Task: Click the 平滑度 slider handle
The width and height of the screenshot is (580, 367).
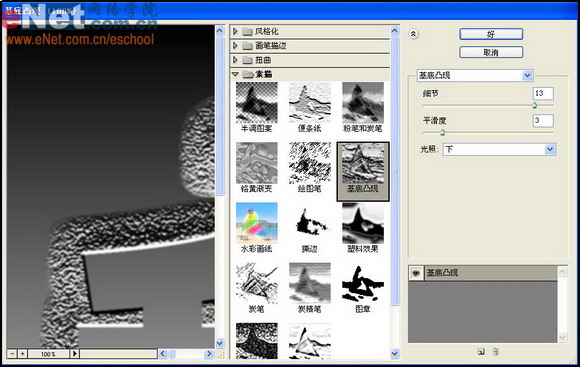Action: [442, 132]
